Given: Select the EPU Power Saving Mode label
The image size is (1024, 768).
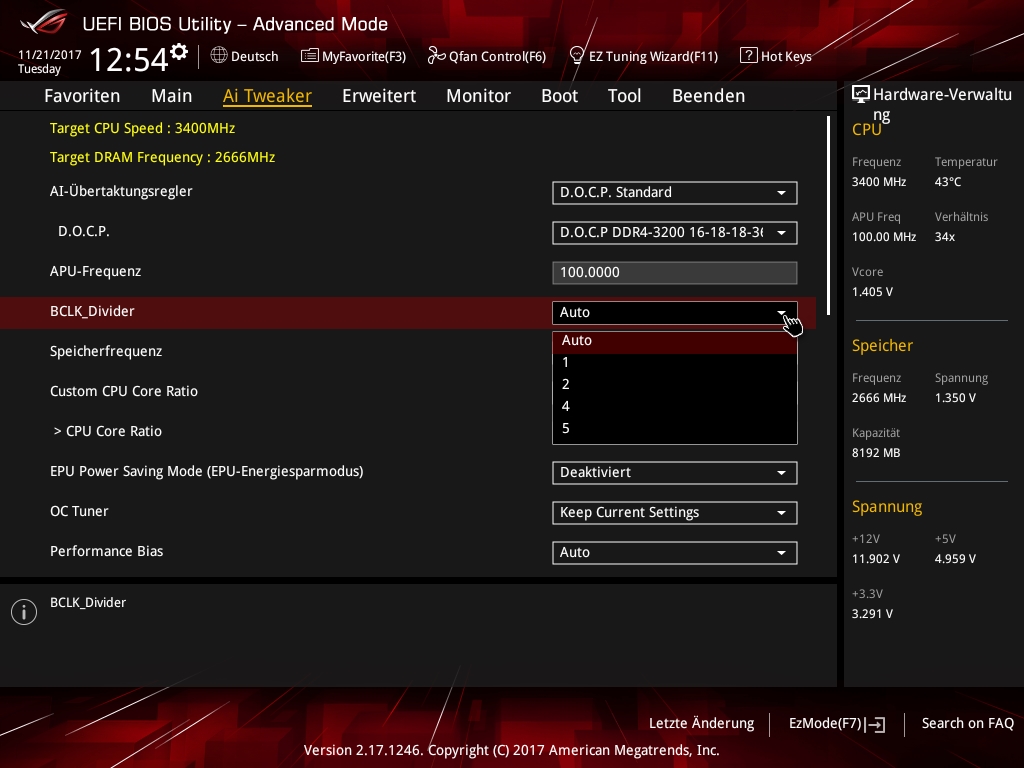Looking at the screenshot, I should point(206,472).
